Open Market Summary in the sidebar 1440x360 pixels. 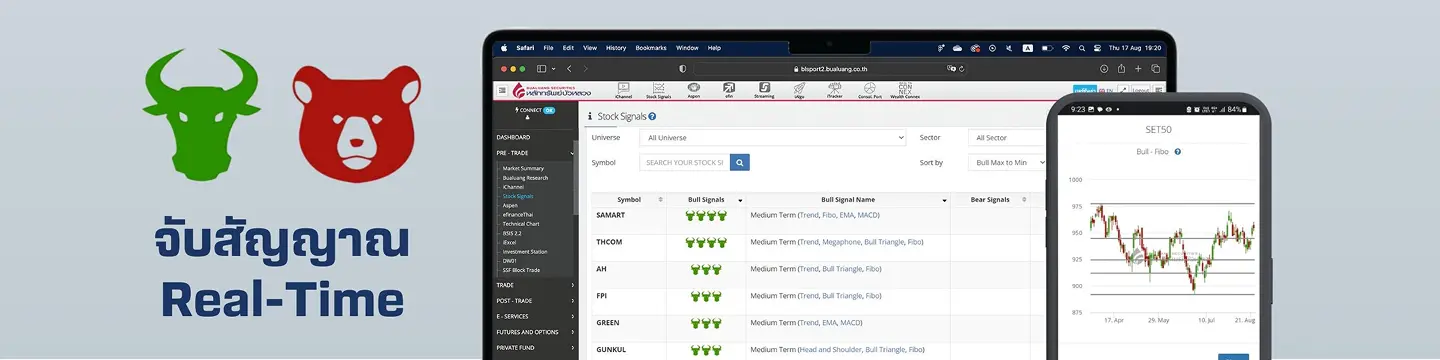tap(523, 168)
